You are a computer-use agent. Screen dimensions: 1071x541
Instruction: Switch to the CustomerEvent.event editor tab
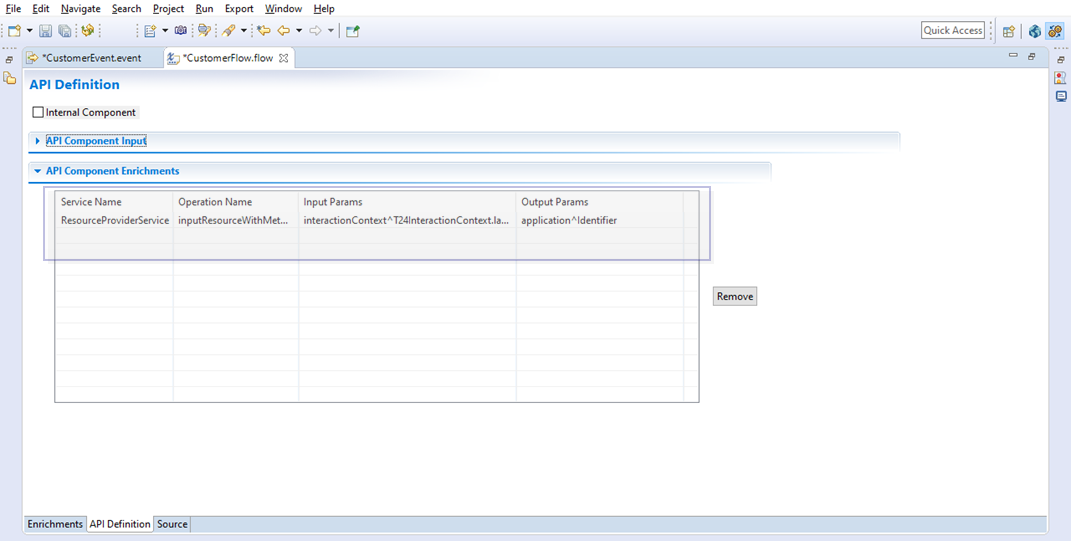tap(90, 58)
